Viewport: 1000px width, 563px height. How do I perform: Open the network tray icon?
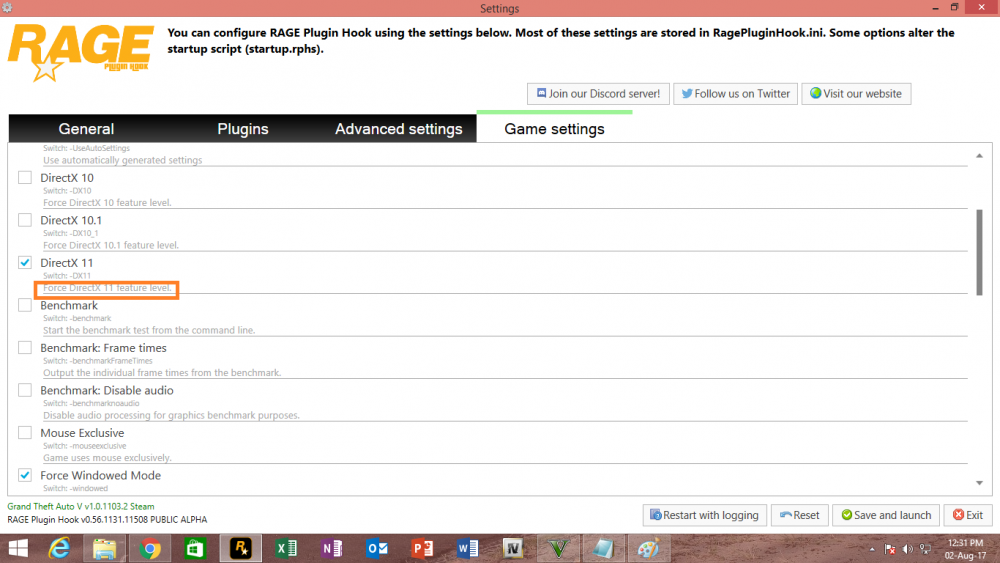925,549
